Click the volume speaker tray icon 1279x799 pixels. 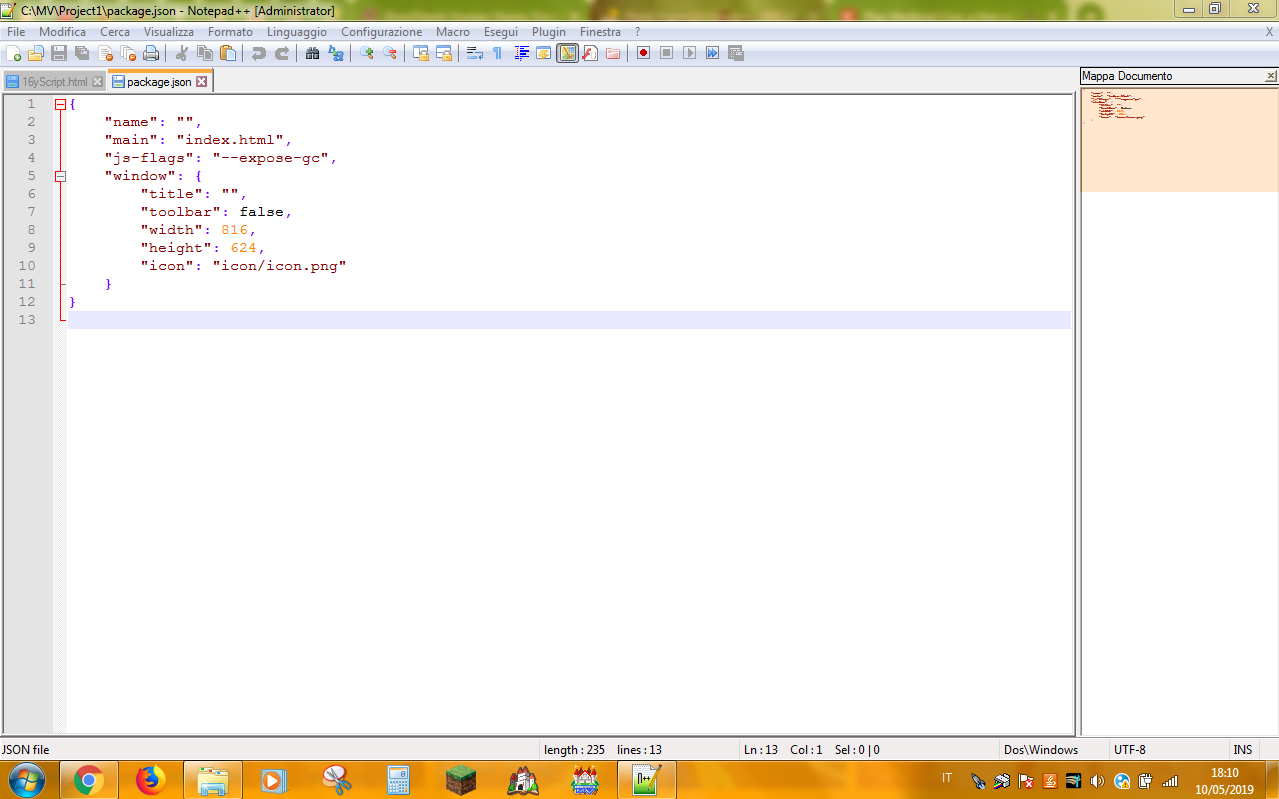tap(1097, 781)
